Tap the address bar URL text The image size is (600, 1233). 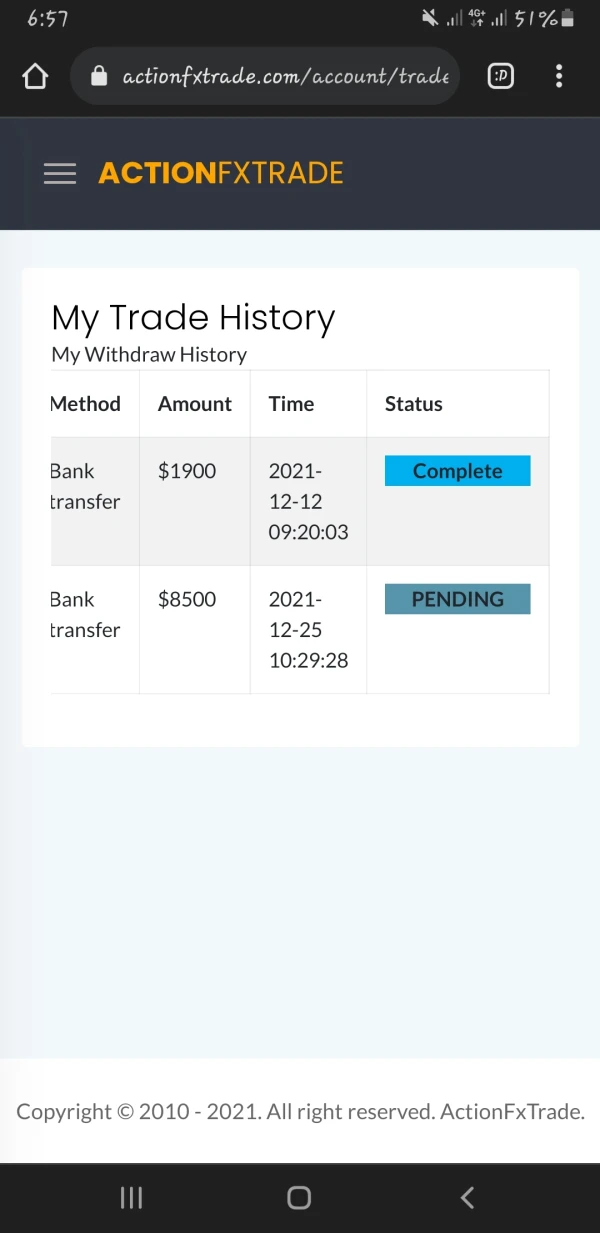285,76
